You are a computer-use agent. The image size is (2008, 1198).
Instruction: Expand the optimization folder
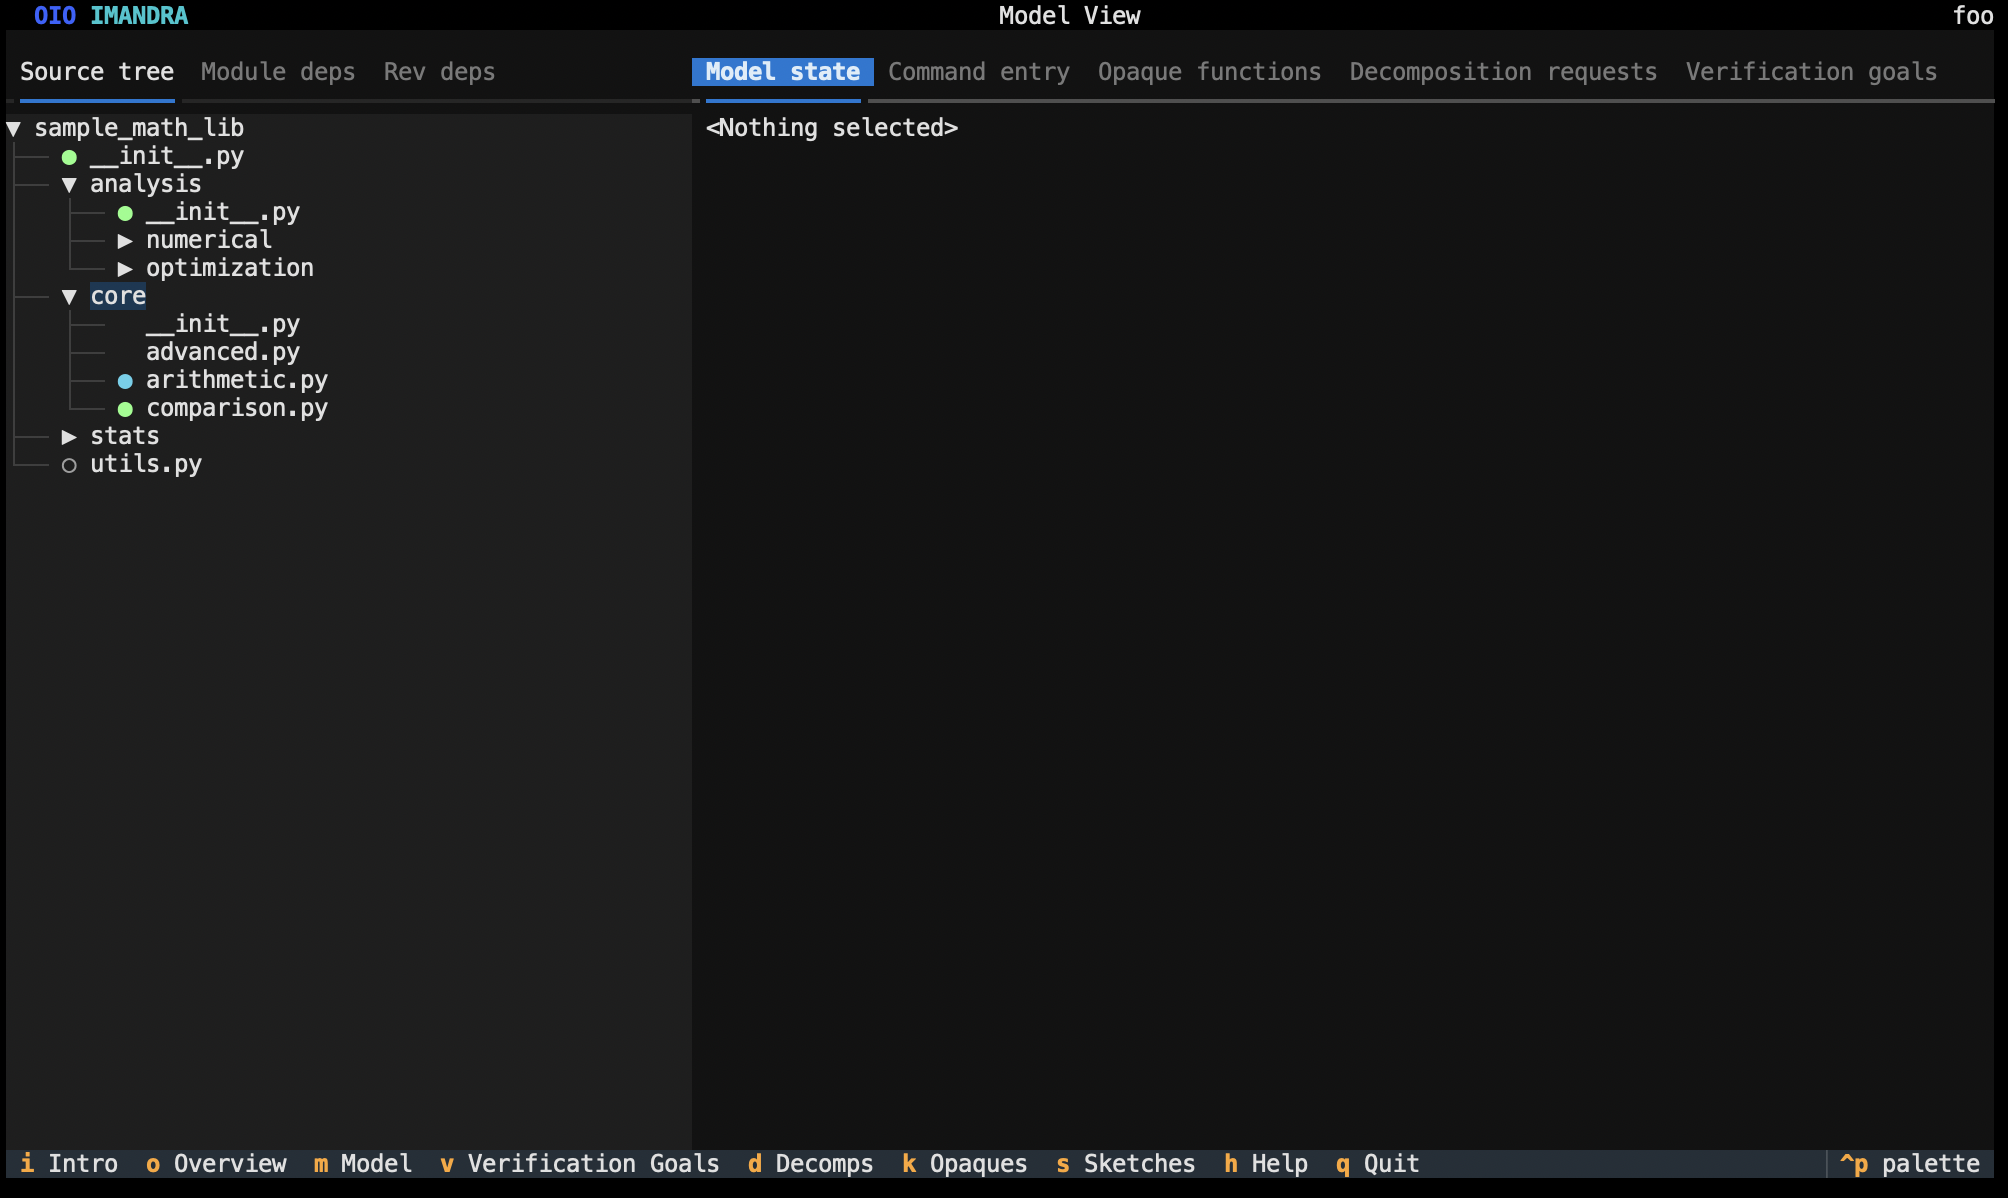click(x=125, y=268)
